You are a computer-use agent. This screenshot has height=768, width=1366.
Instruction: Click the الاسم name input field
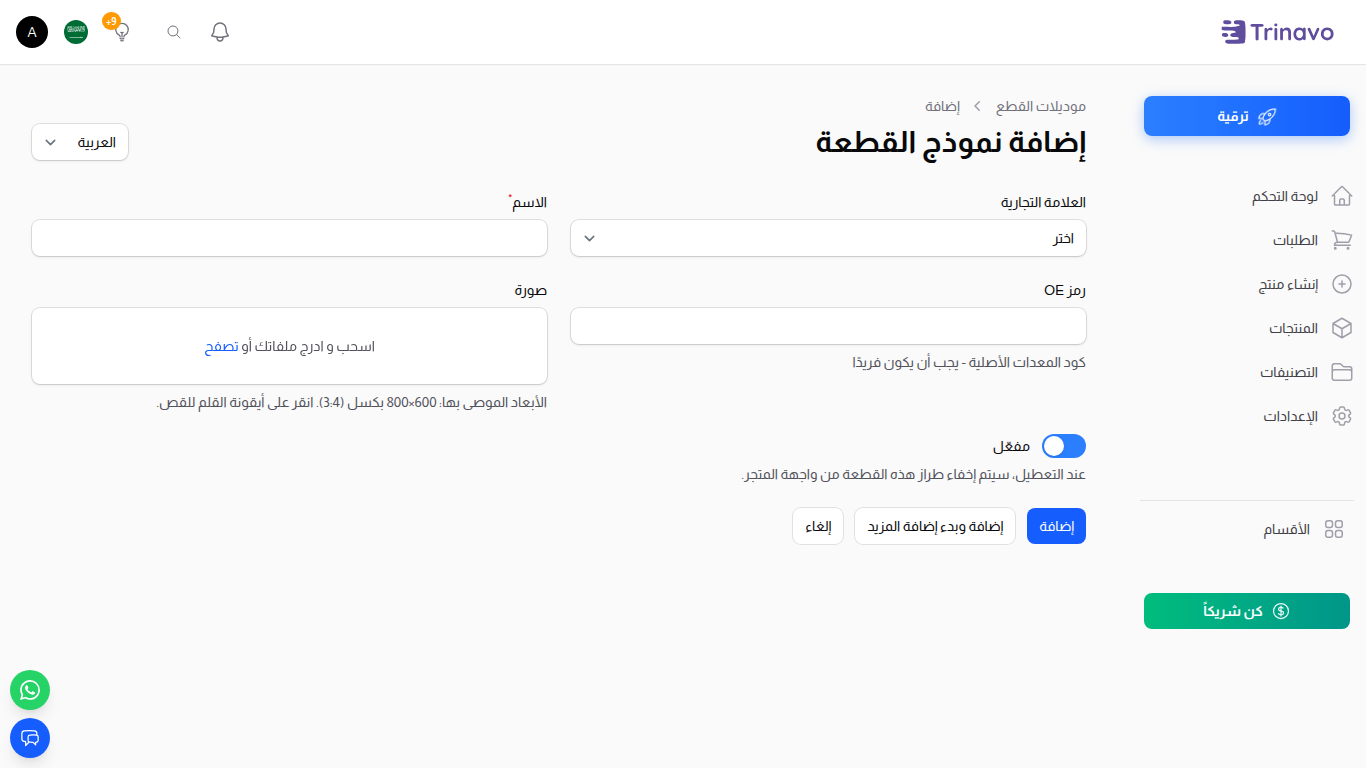(289, 238)
